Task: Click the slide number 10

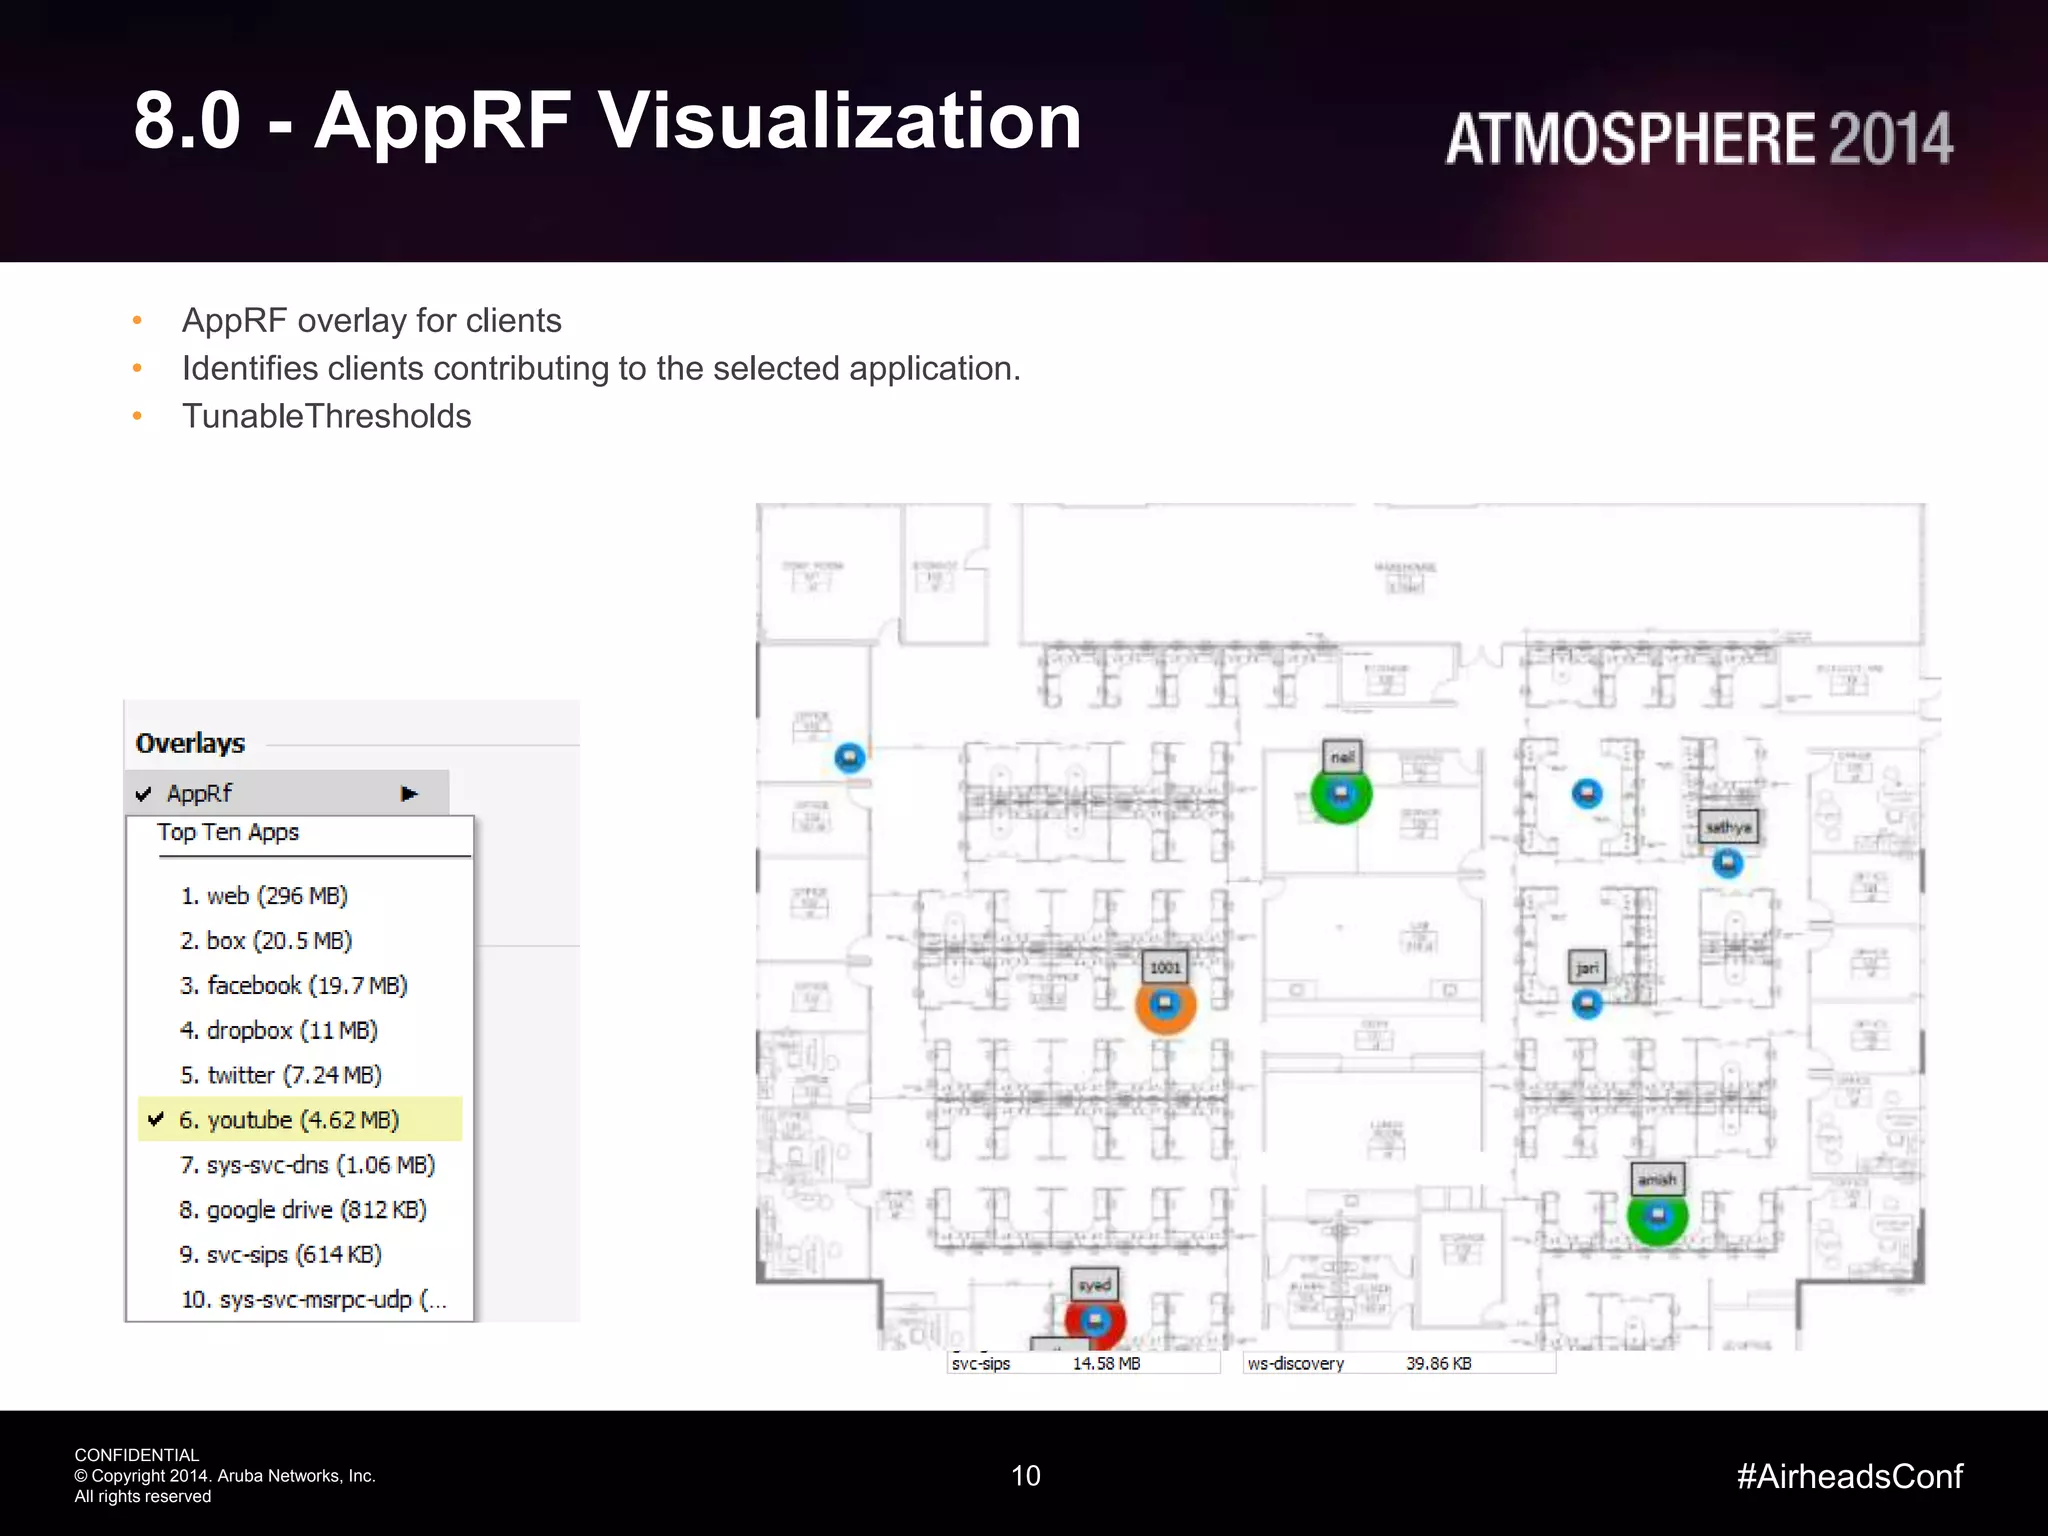Action: tap(1026, 1476)
